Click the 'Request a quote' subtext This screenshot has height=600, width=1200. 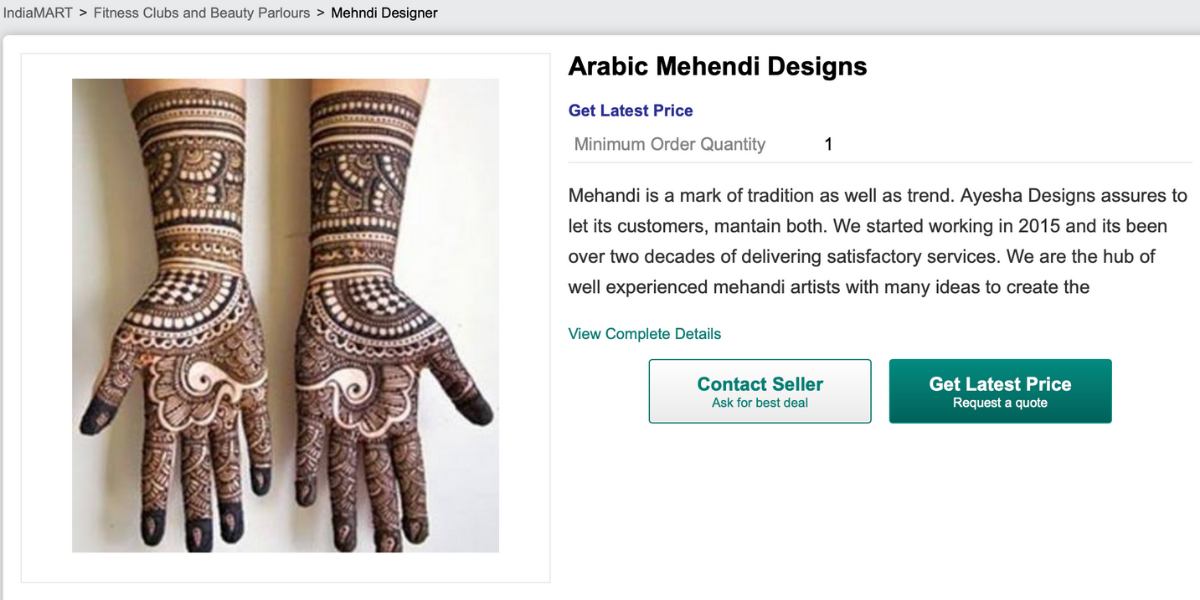click(x=1000, y=403)
